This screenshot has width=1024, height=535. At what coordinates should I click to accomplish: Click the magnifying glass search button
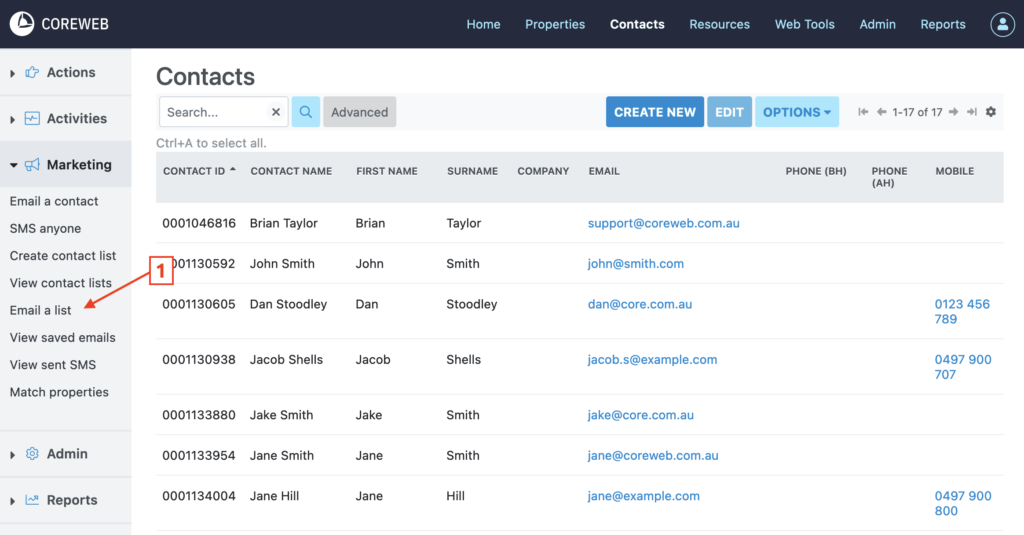tap(306, 112)
